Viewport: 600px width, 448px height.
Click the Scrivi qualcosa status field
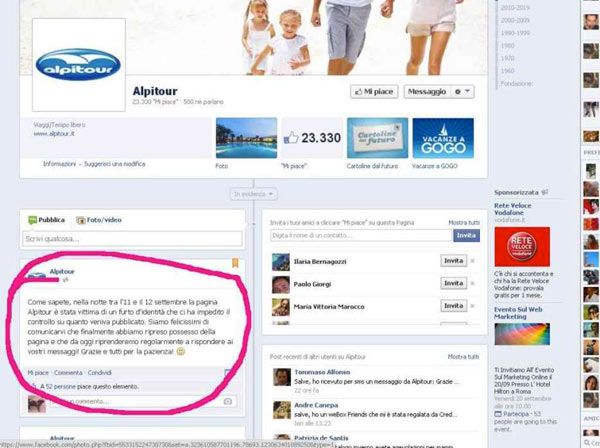point(133,239)
